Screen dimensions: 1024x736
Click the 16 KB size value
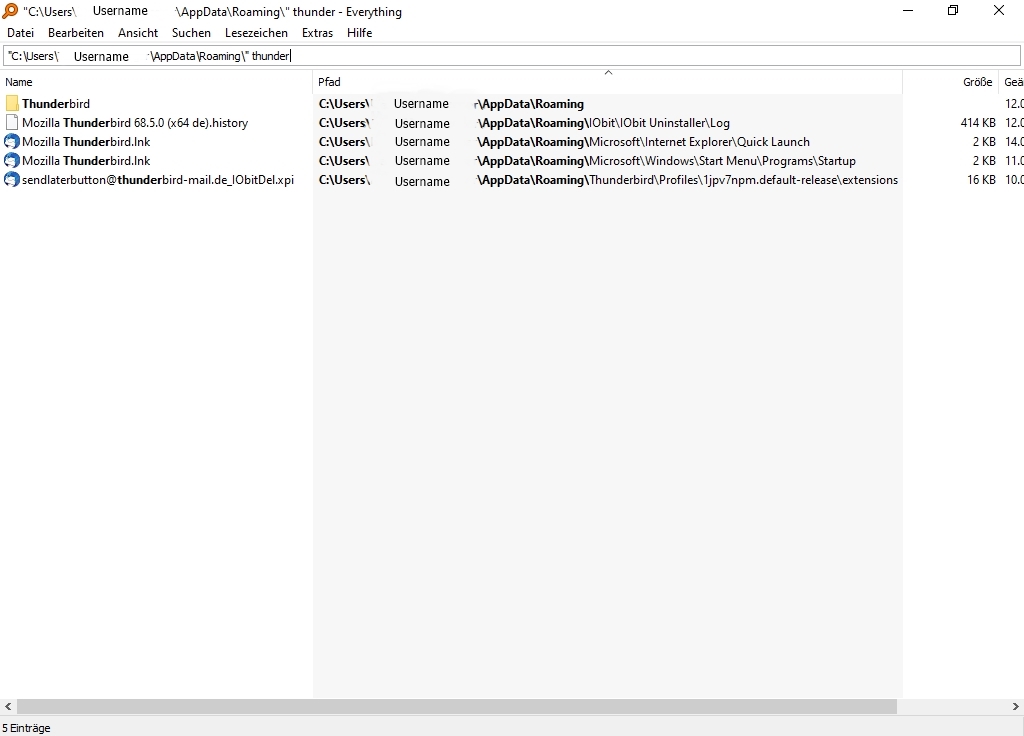(x=981, y=179)
